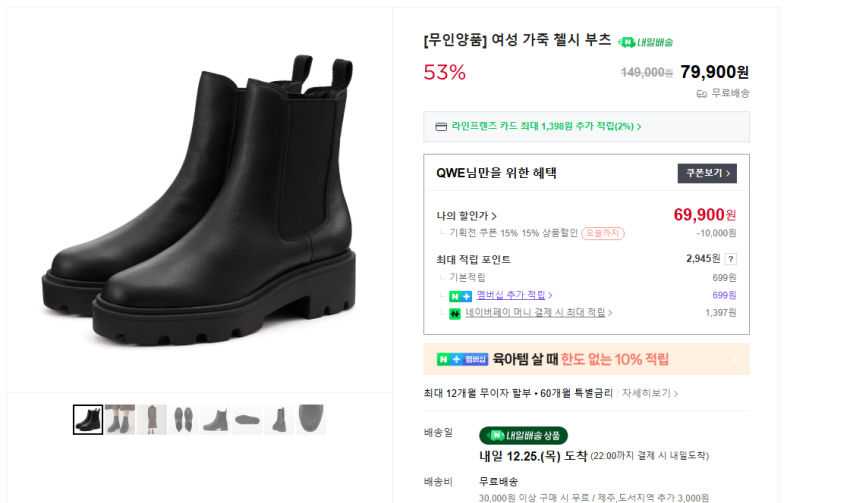Click the 무료배송 truck icon under the price

702,93
